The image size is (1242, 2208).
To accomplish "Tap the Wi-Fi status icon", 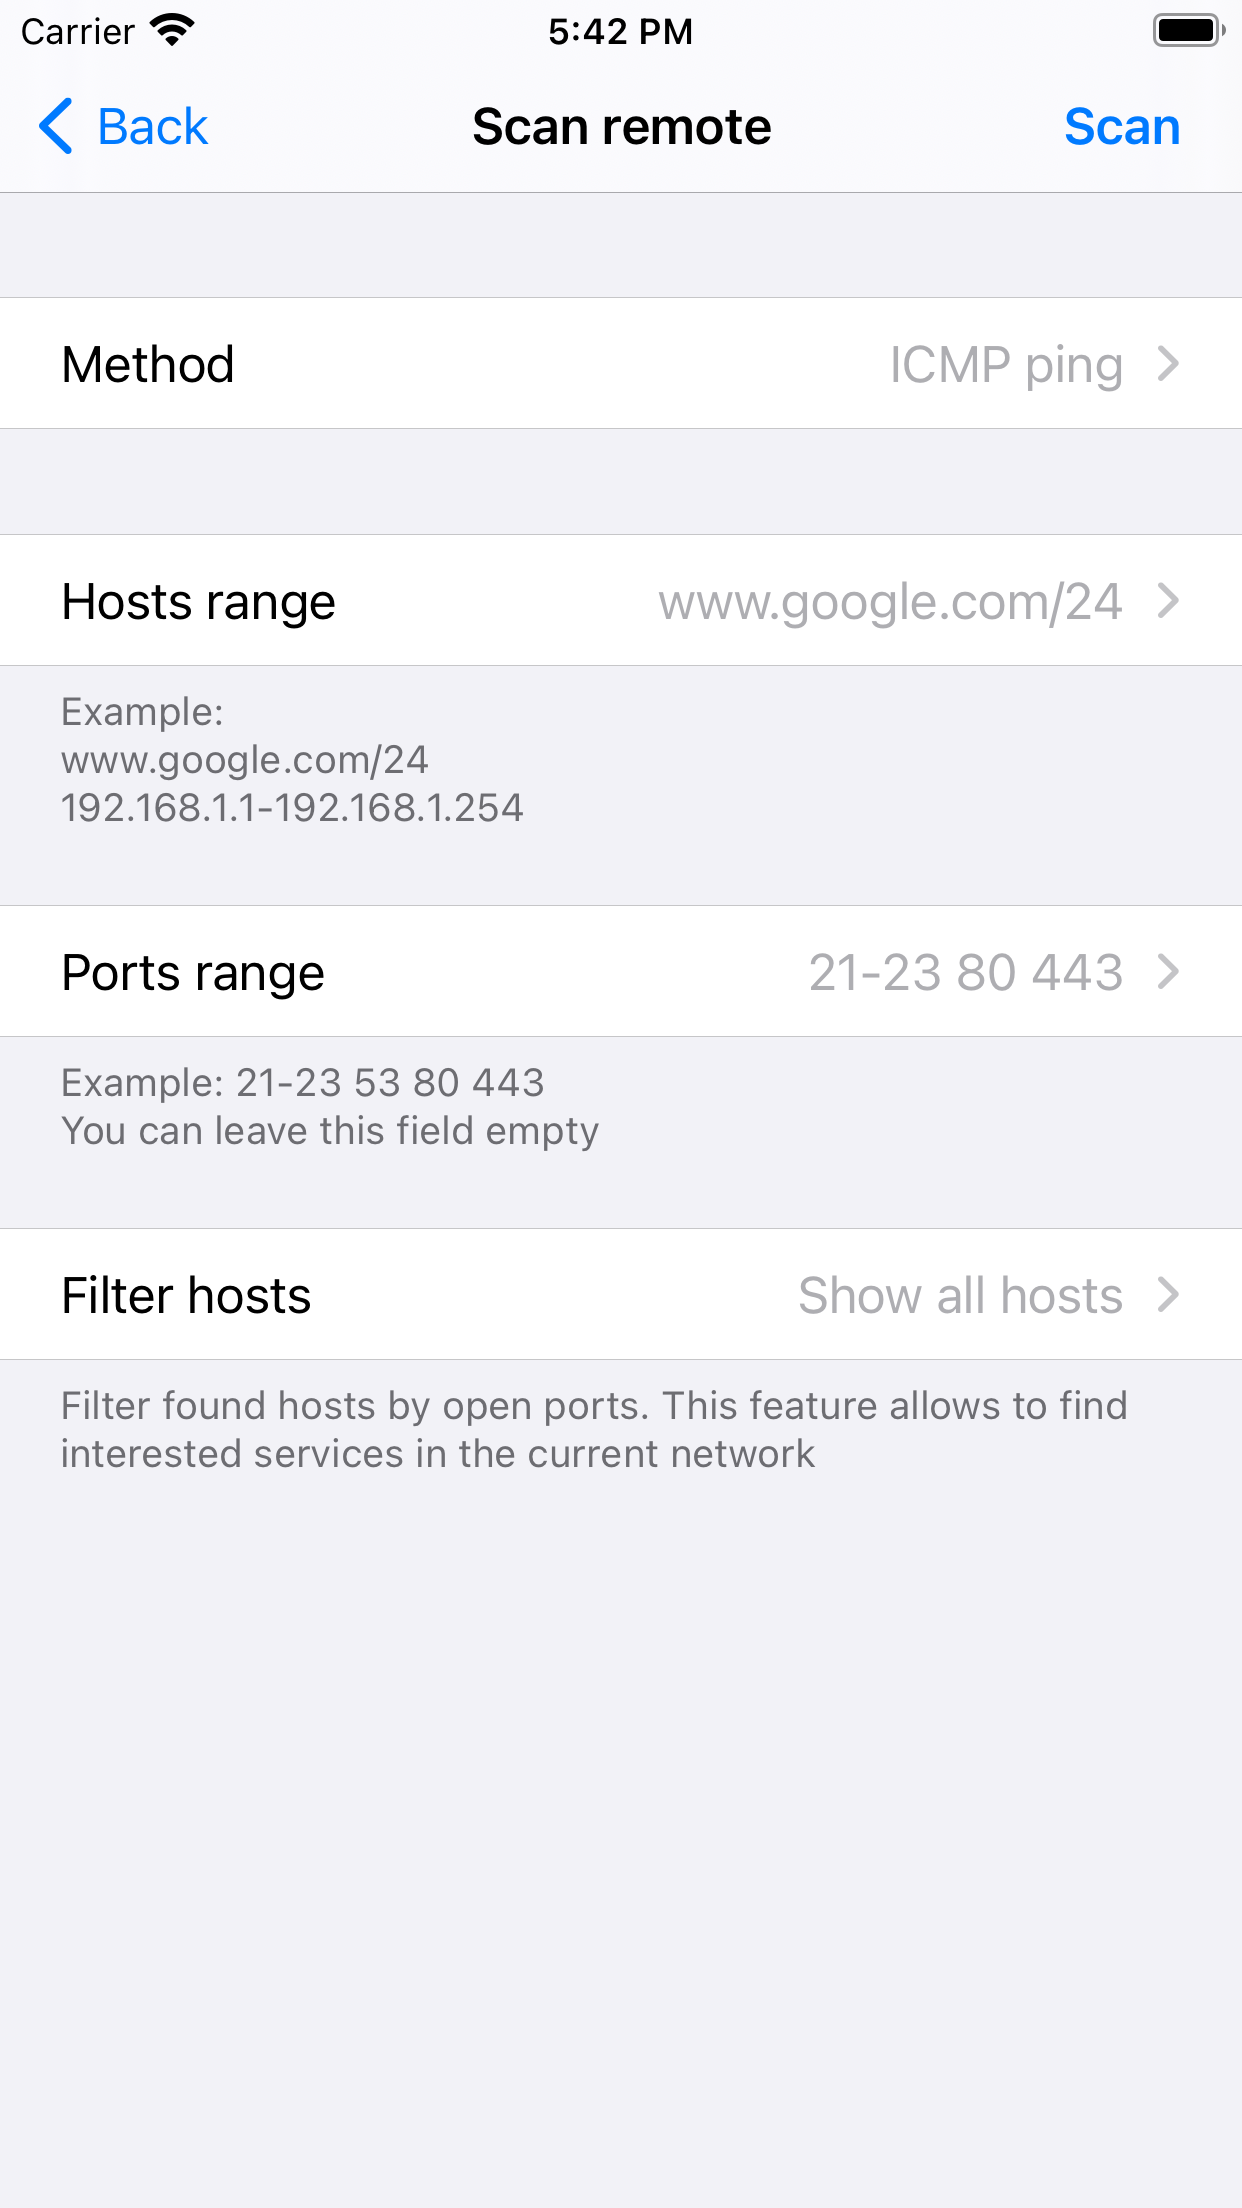I will [x=172, y=29].
